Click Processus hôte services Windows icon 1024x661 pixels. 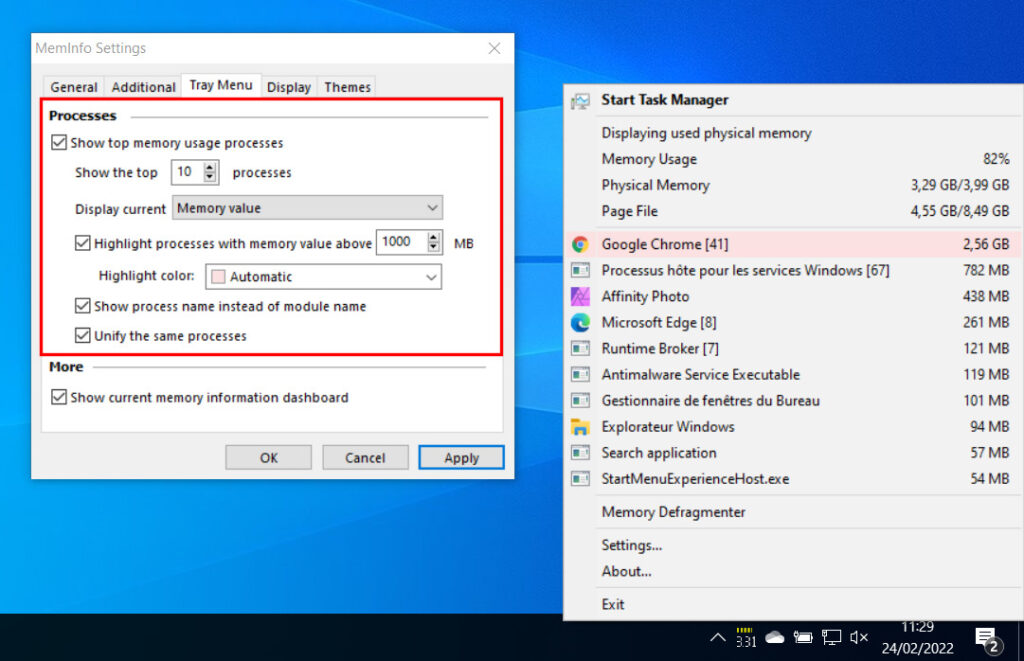[580, 270]
